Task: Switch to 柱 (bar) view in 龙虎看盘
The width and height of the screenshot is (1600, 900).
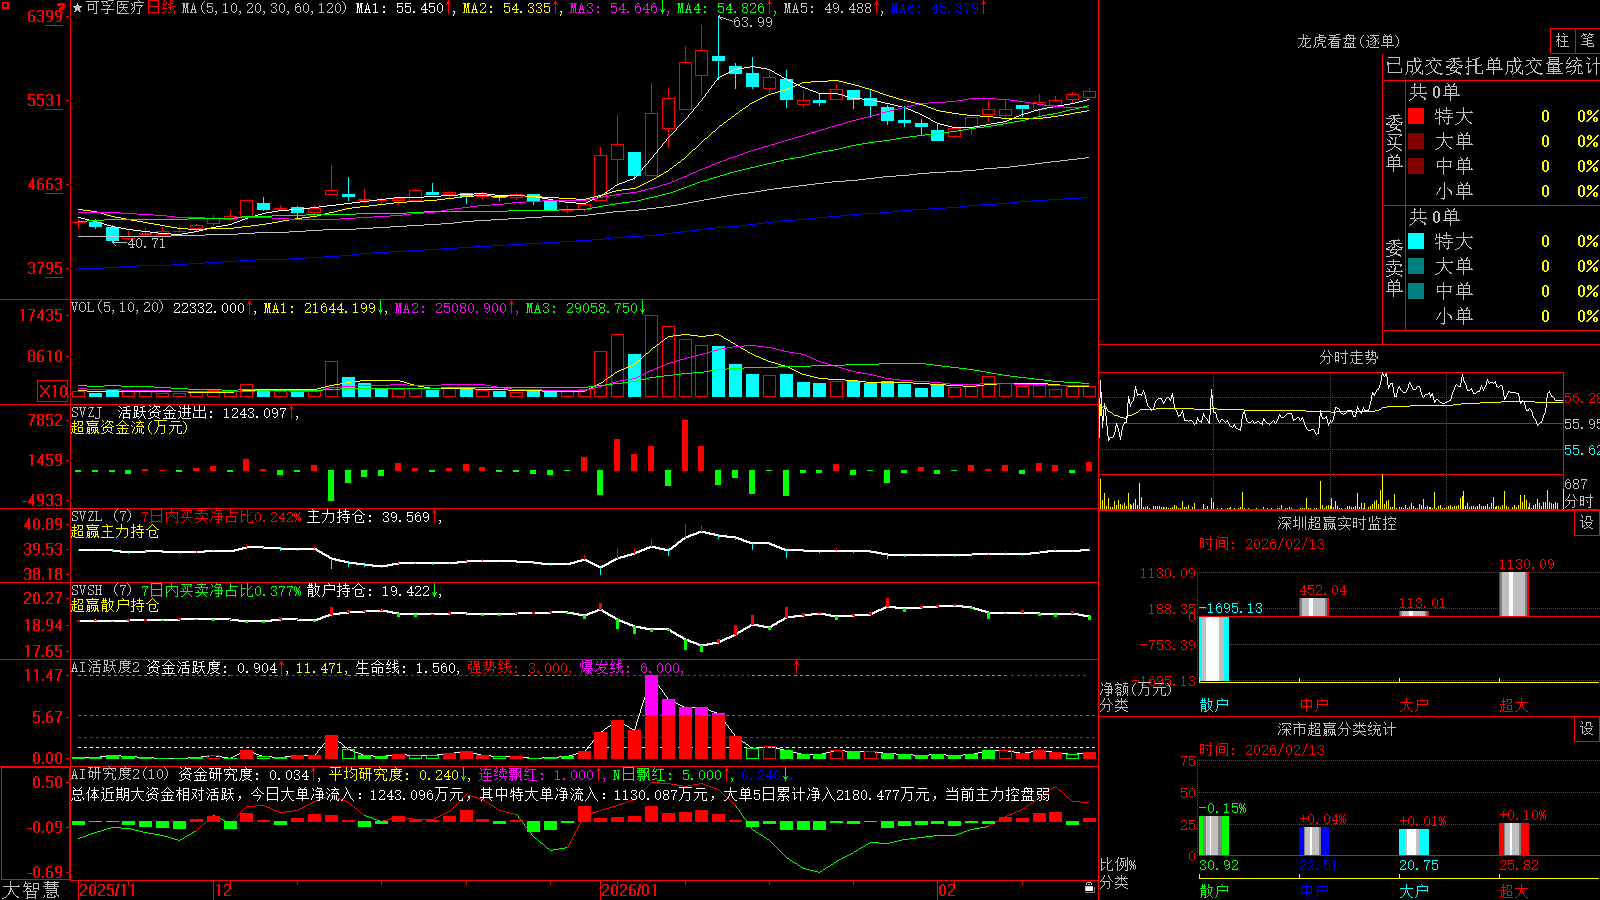Action: pos(1562,40)
